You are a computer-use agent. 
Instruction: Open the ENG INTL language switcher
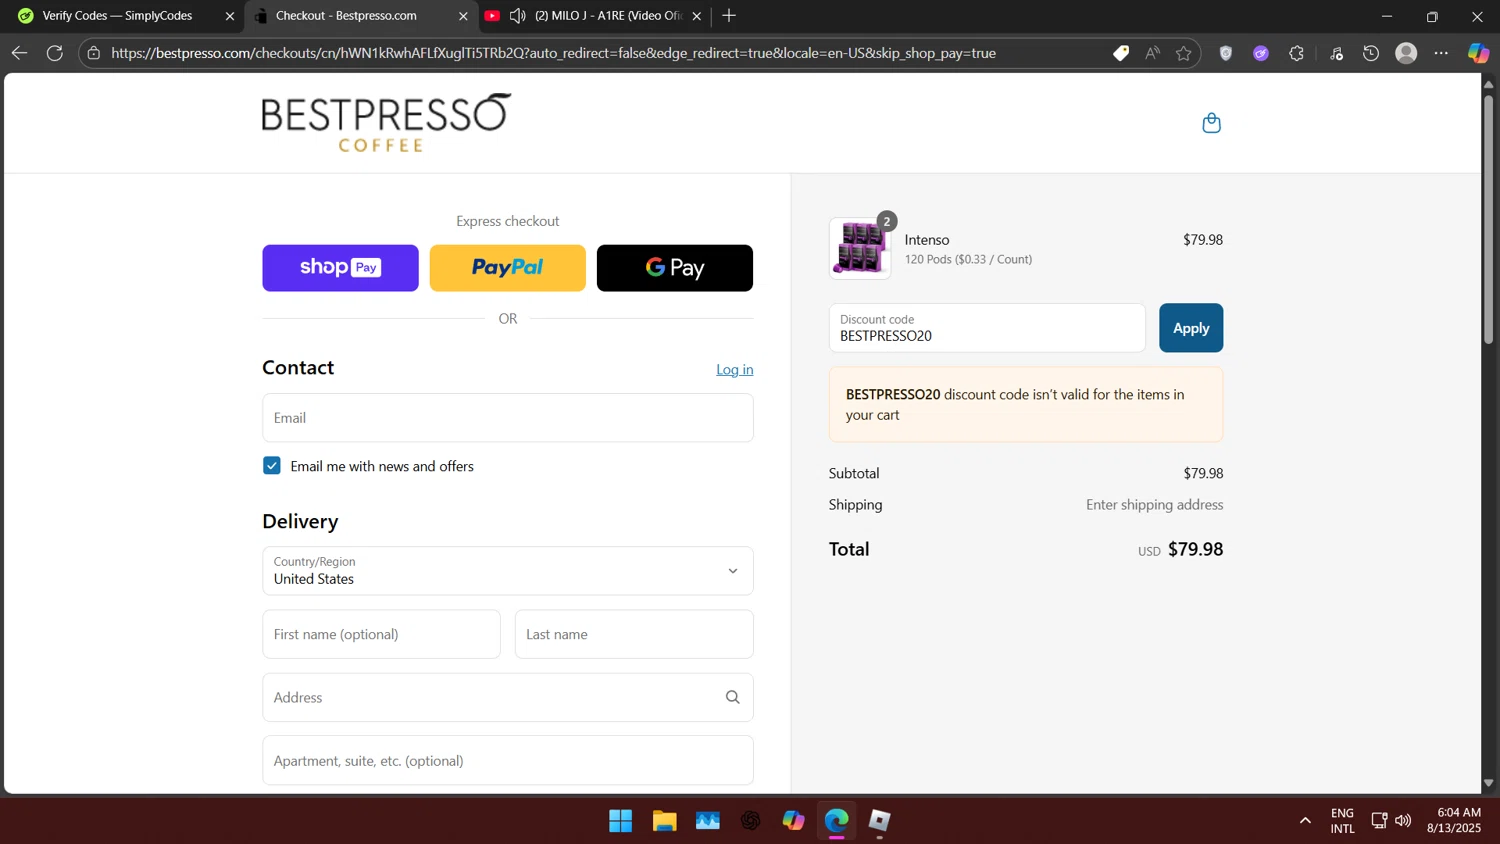pyautogui.click(x=1342, y=821)
